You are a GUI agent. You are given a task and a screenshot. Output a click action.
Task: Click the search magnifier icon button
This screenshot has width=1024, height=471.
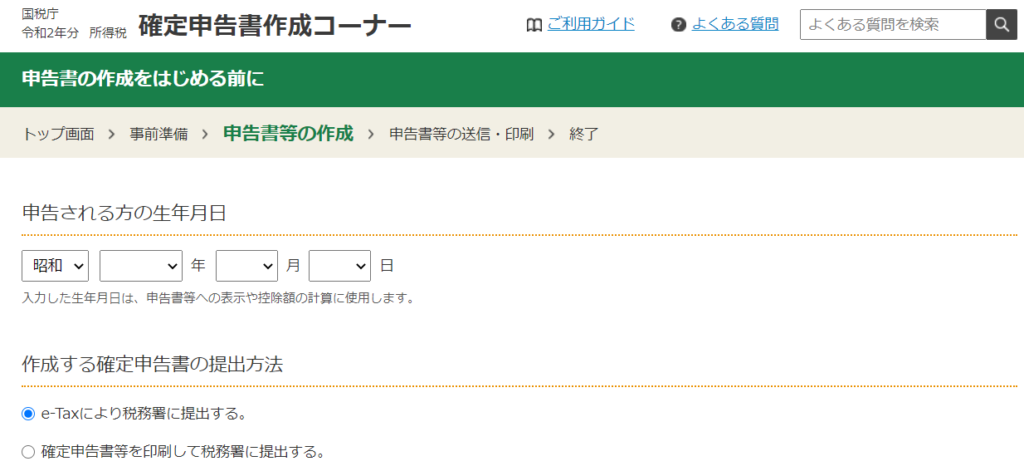1002,25
